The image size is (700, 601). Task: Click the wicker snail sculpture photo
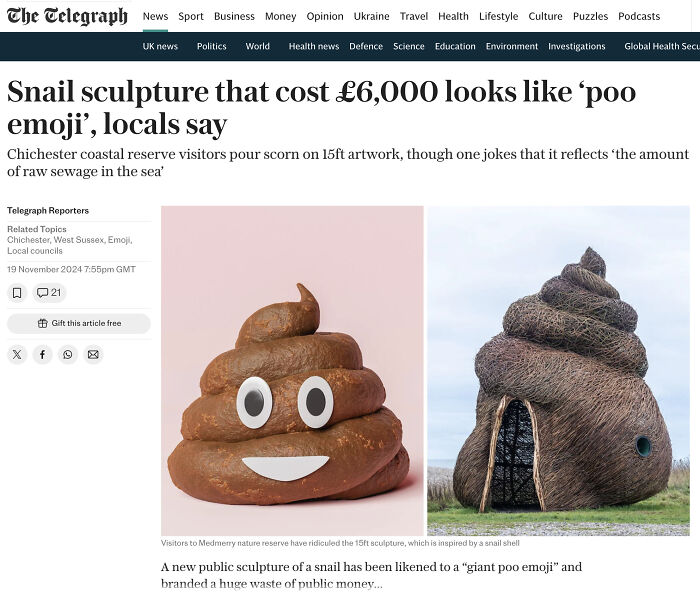click(558, 371)
